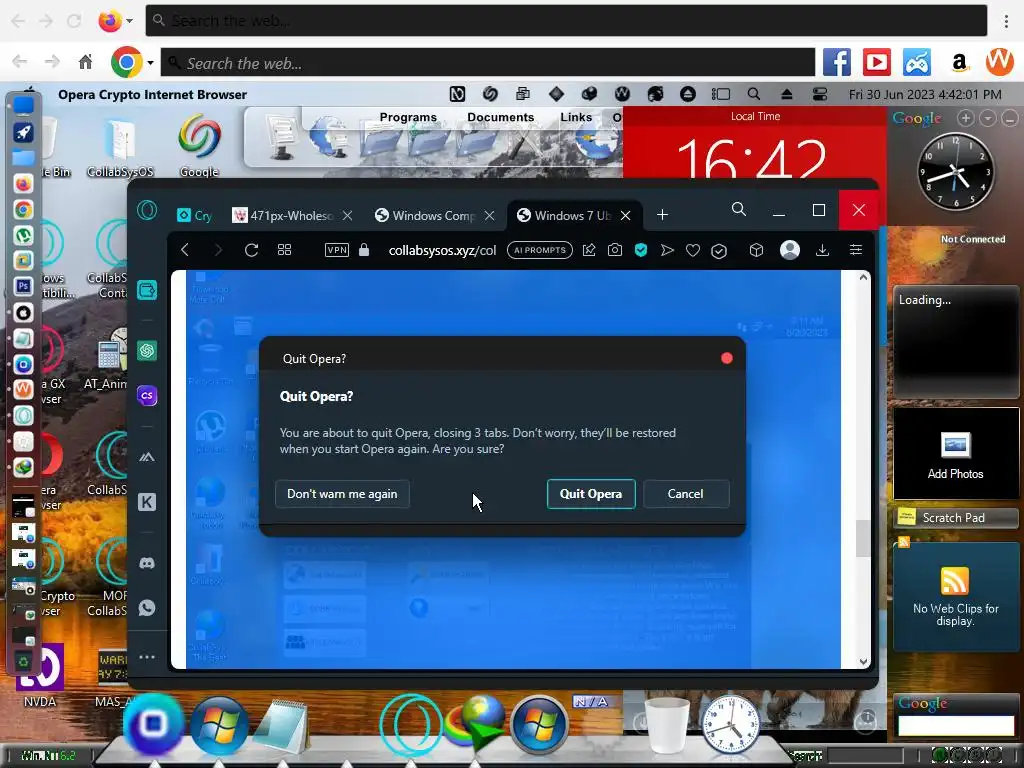The height and width of the screenshot is (768, 1024).
Task: Open the K sidebar icon
Action: pyautogui.click(x=147, y=502)
